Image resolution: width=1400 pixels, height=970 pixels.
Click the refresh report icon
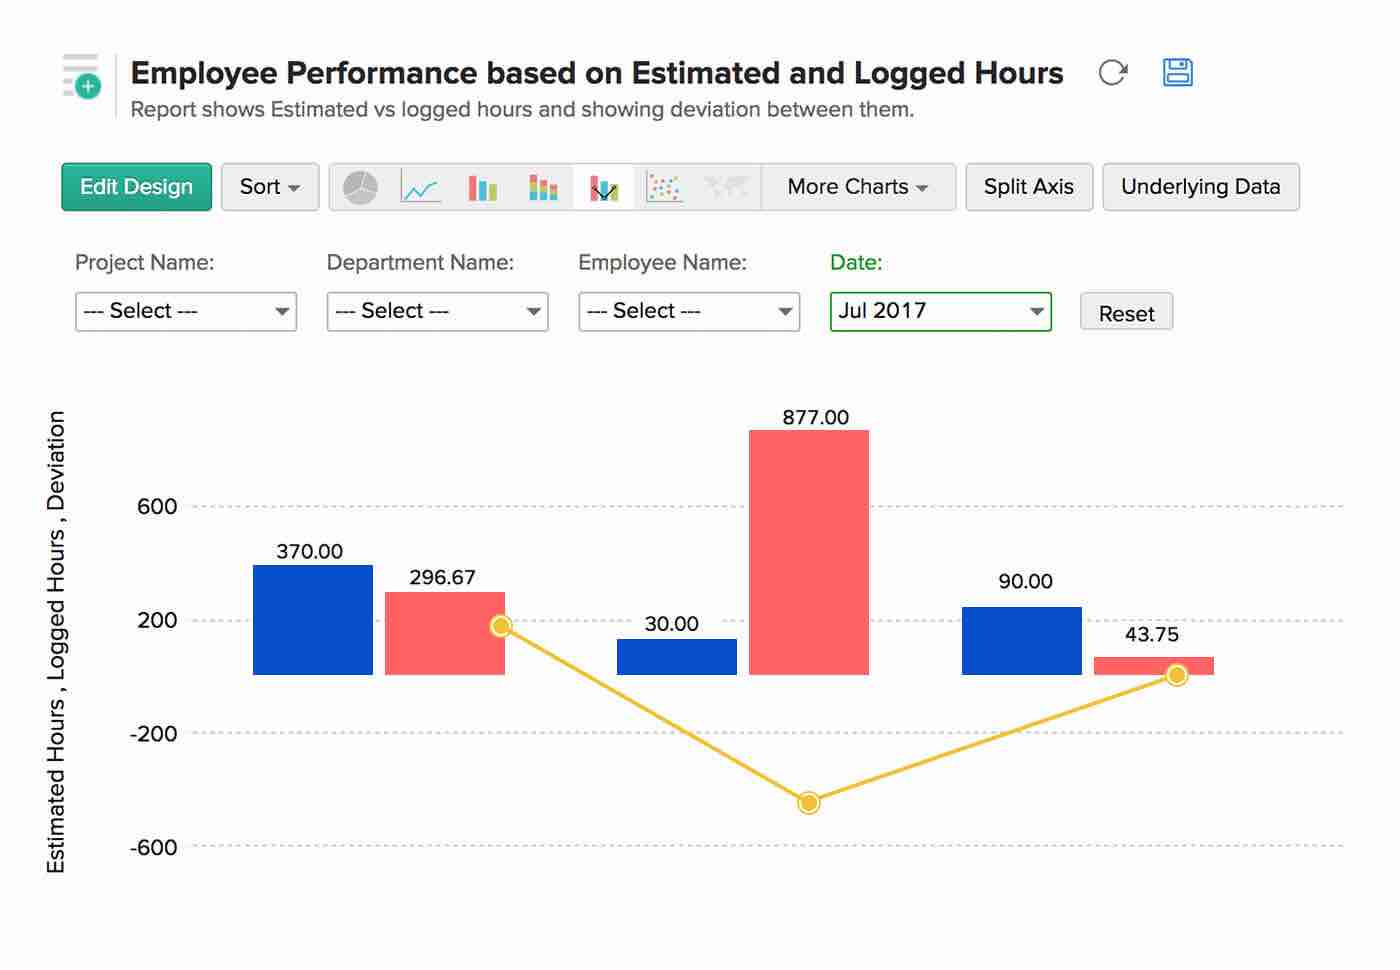1113,72
